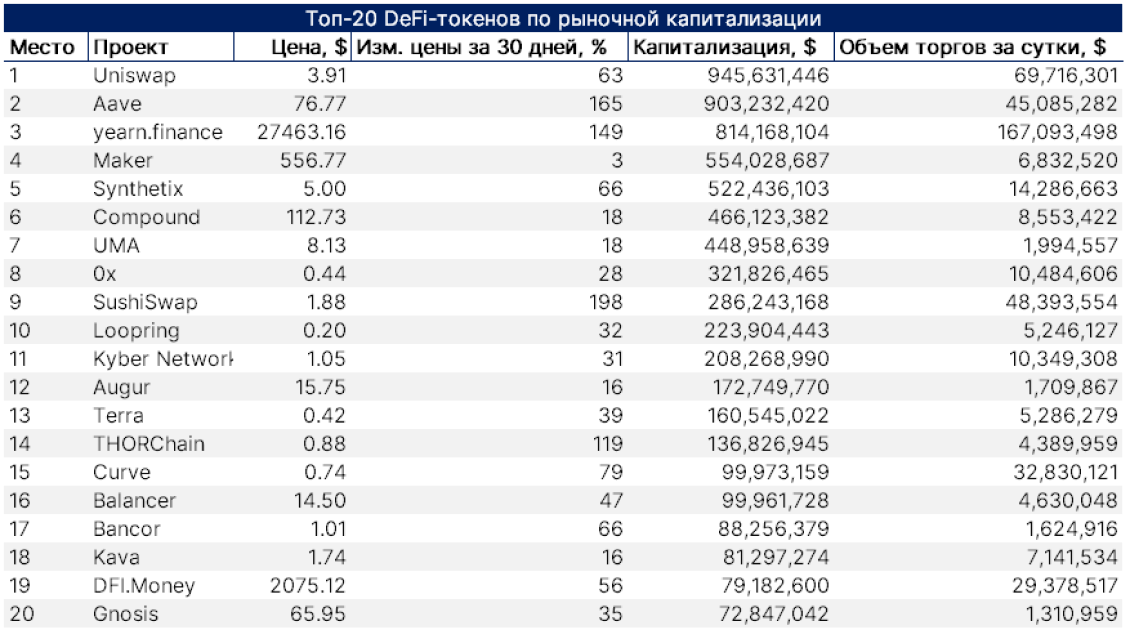Click the price value 112.73

(x=316, y=217)
